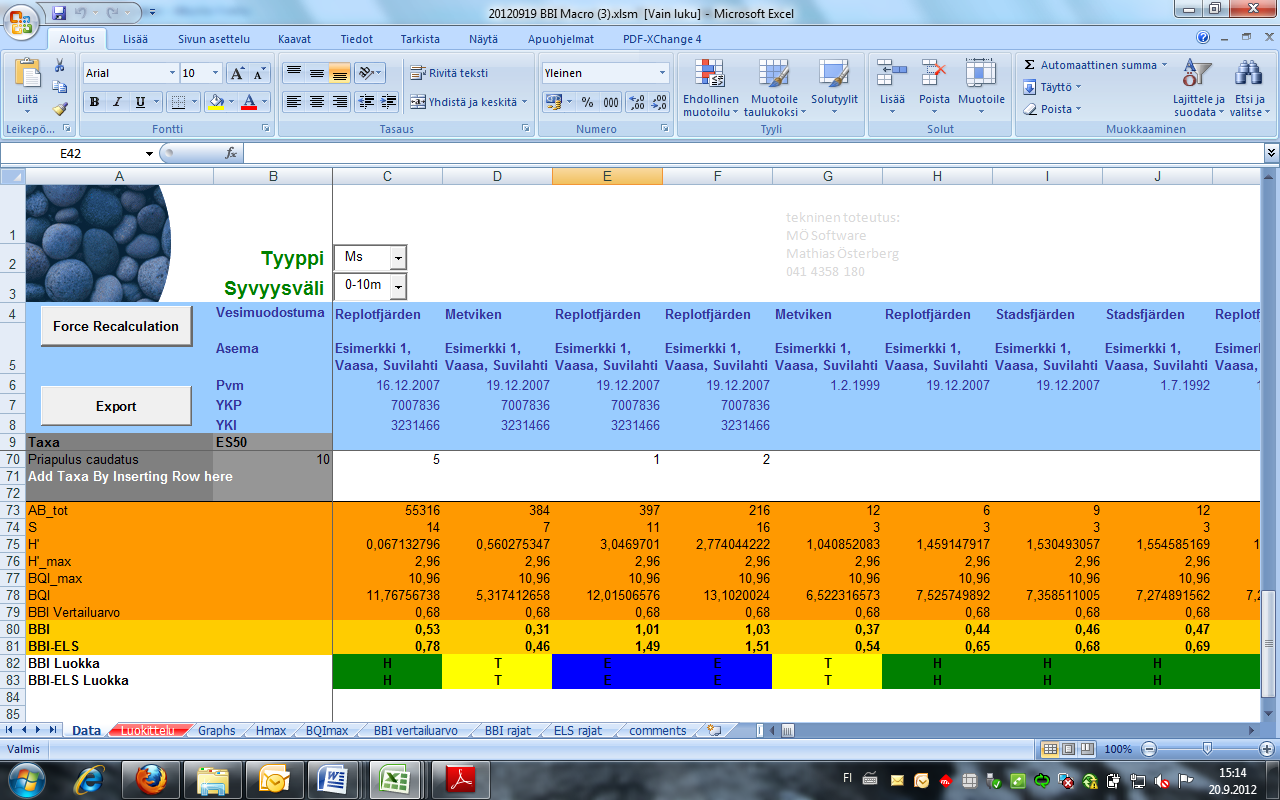Toggle middle vertical alignment
Screen dimensions: 1280x800
(x=316, y=73)
